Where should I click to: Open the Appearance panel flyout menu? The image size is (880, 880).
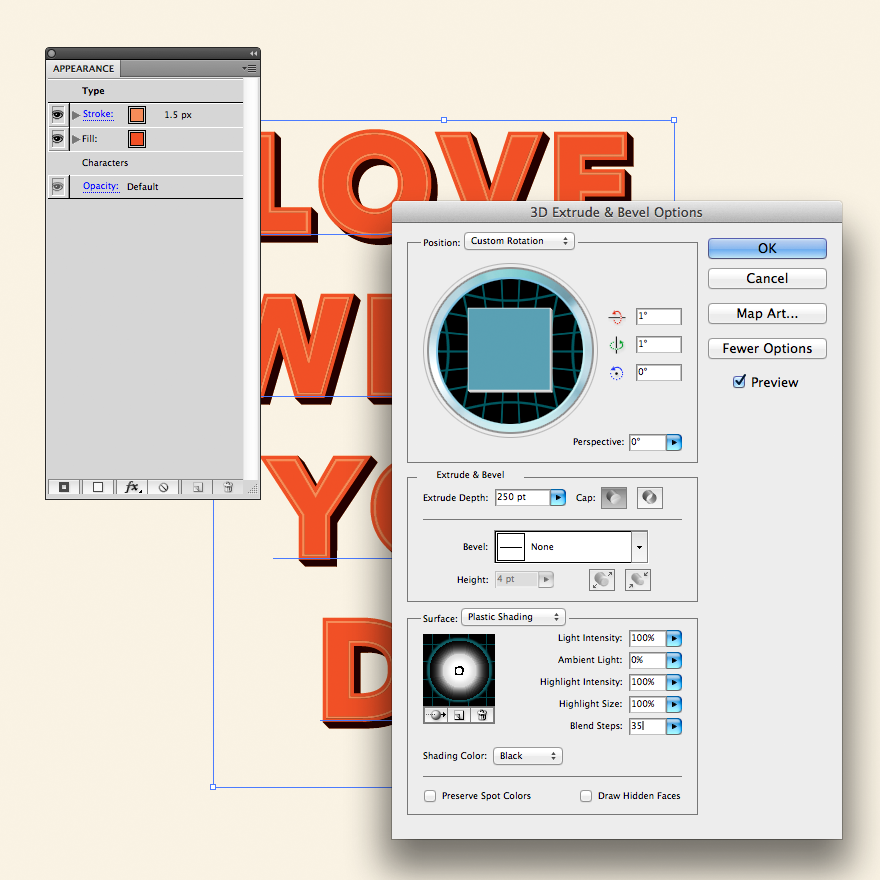pyautogui.click(x=250, y=68)
